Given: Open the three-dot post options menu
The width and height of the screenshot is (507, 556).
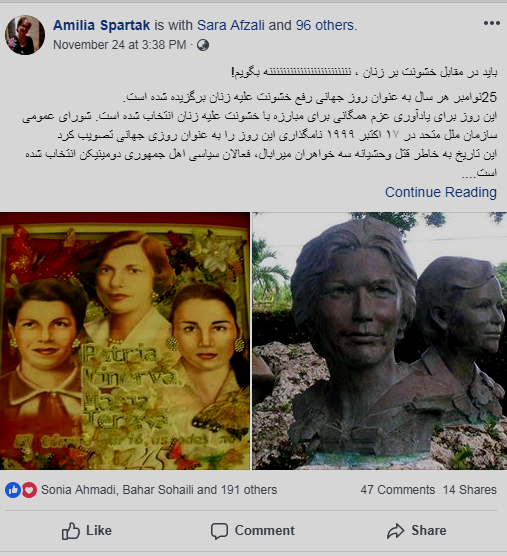Looking at the screenshot, I should click(492, 23).
